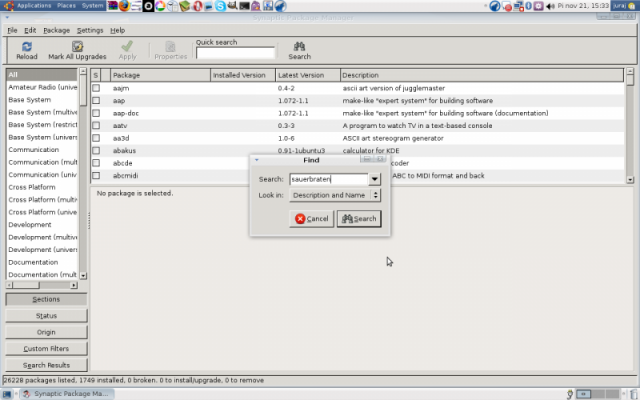Screen dimensions: 640x400
Task: Click the purple gear tray icon
Action: [x=538, y=6]
